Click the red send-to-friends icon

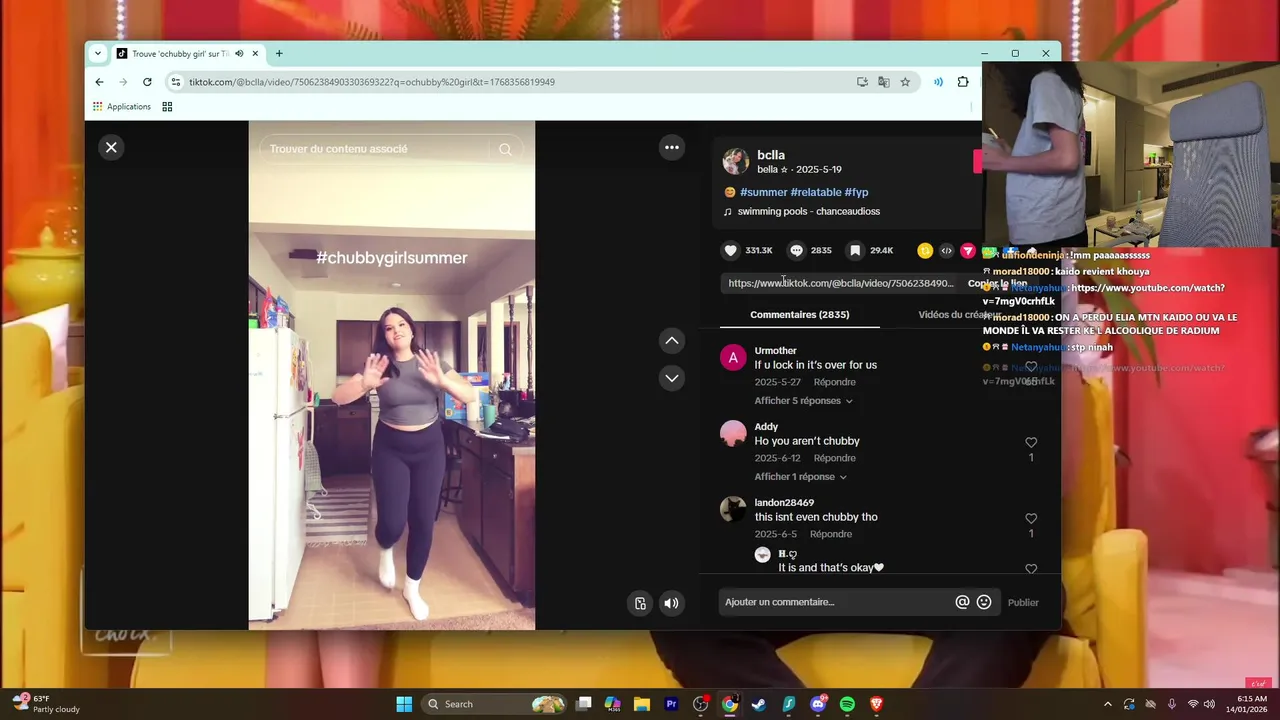click(967, 250)
